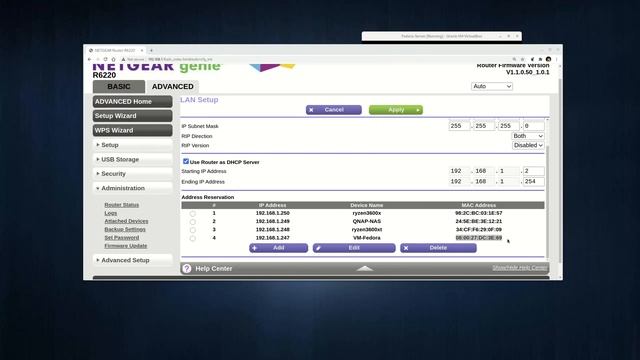Select the NETGEAR Router R6220 browser tab

point(116,50)
